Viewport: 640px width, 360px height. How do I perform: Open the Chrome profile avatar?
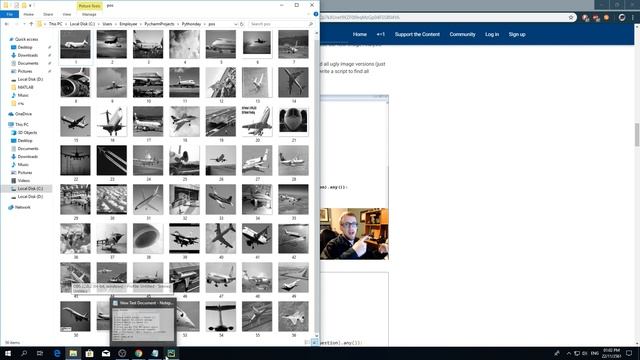(622, 18)
